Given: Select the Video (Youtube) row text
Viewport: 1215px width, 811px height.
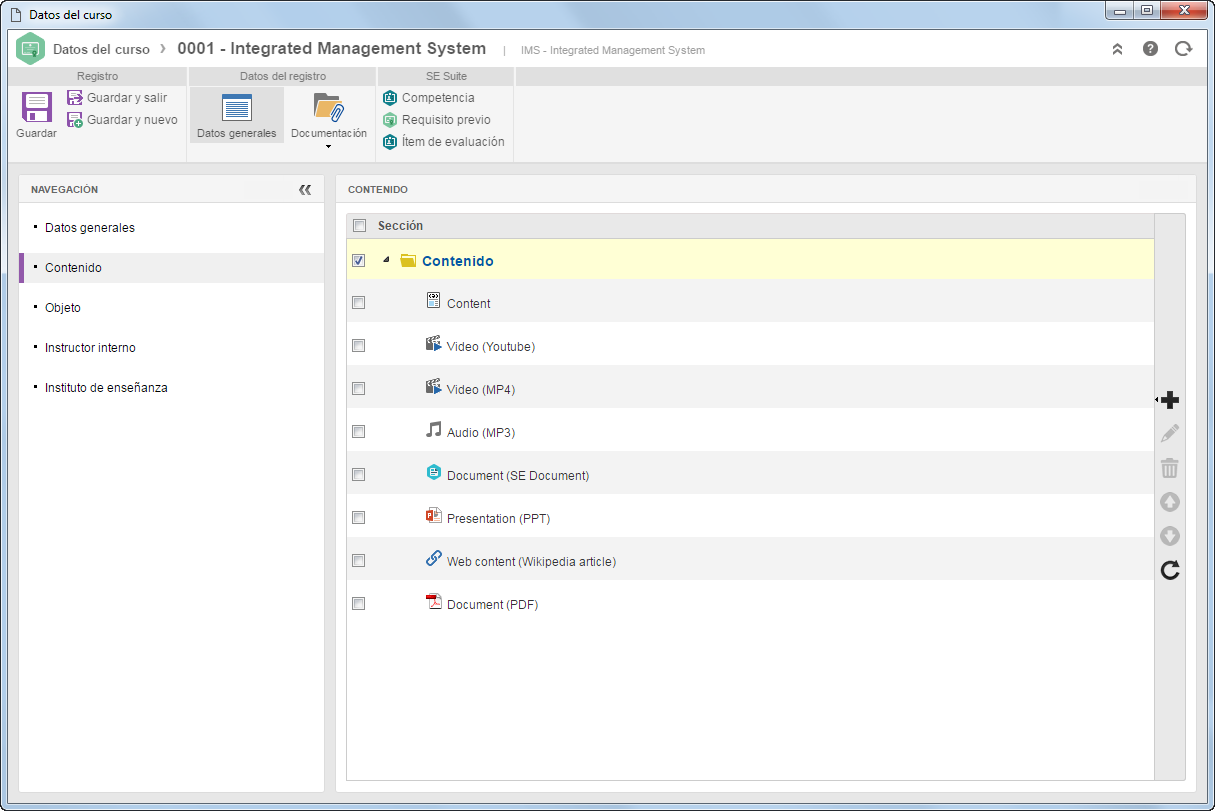Looking at the screenshot, I should [x=491, y=347].
